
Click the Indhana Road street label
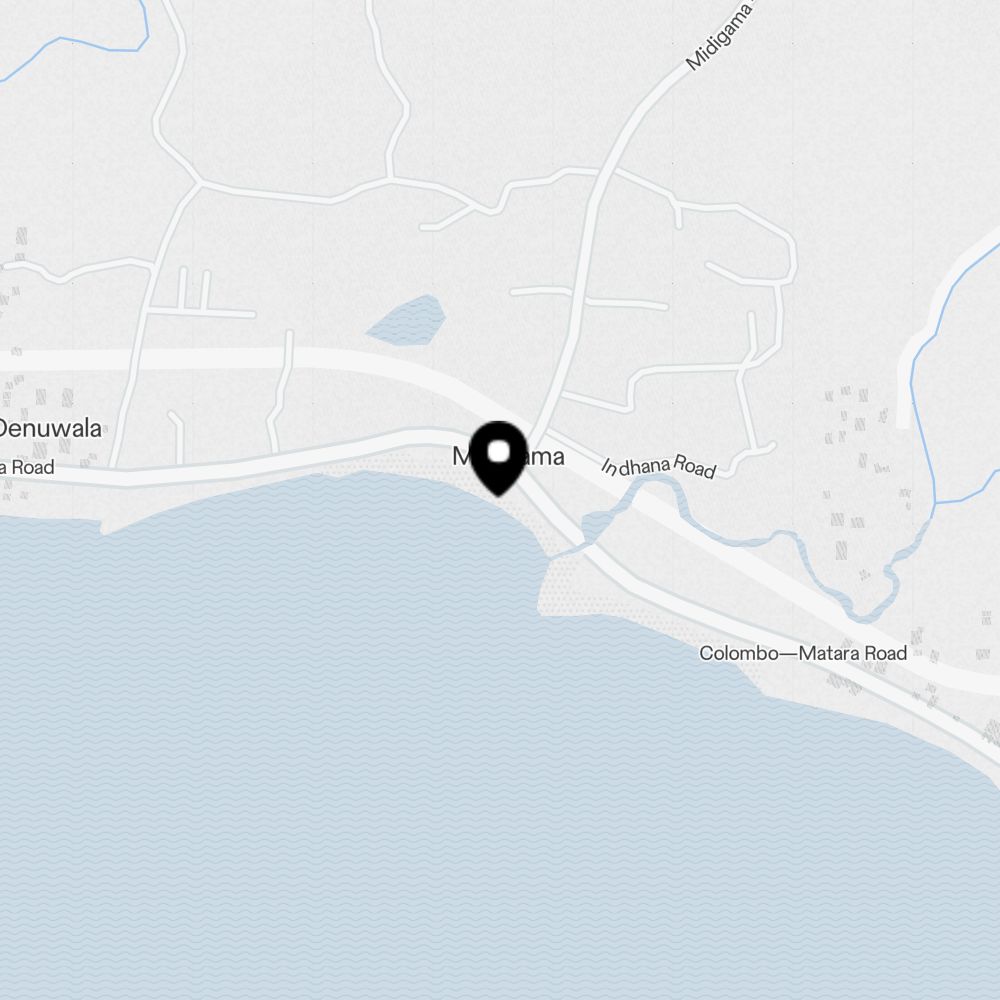pyautogui.click(x=659, y=467)
